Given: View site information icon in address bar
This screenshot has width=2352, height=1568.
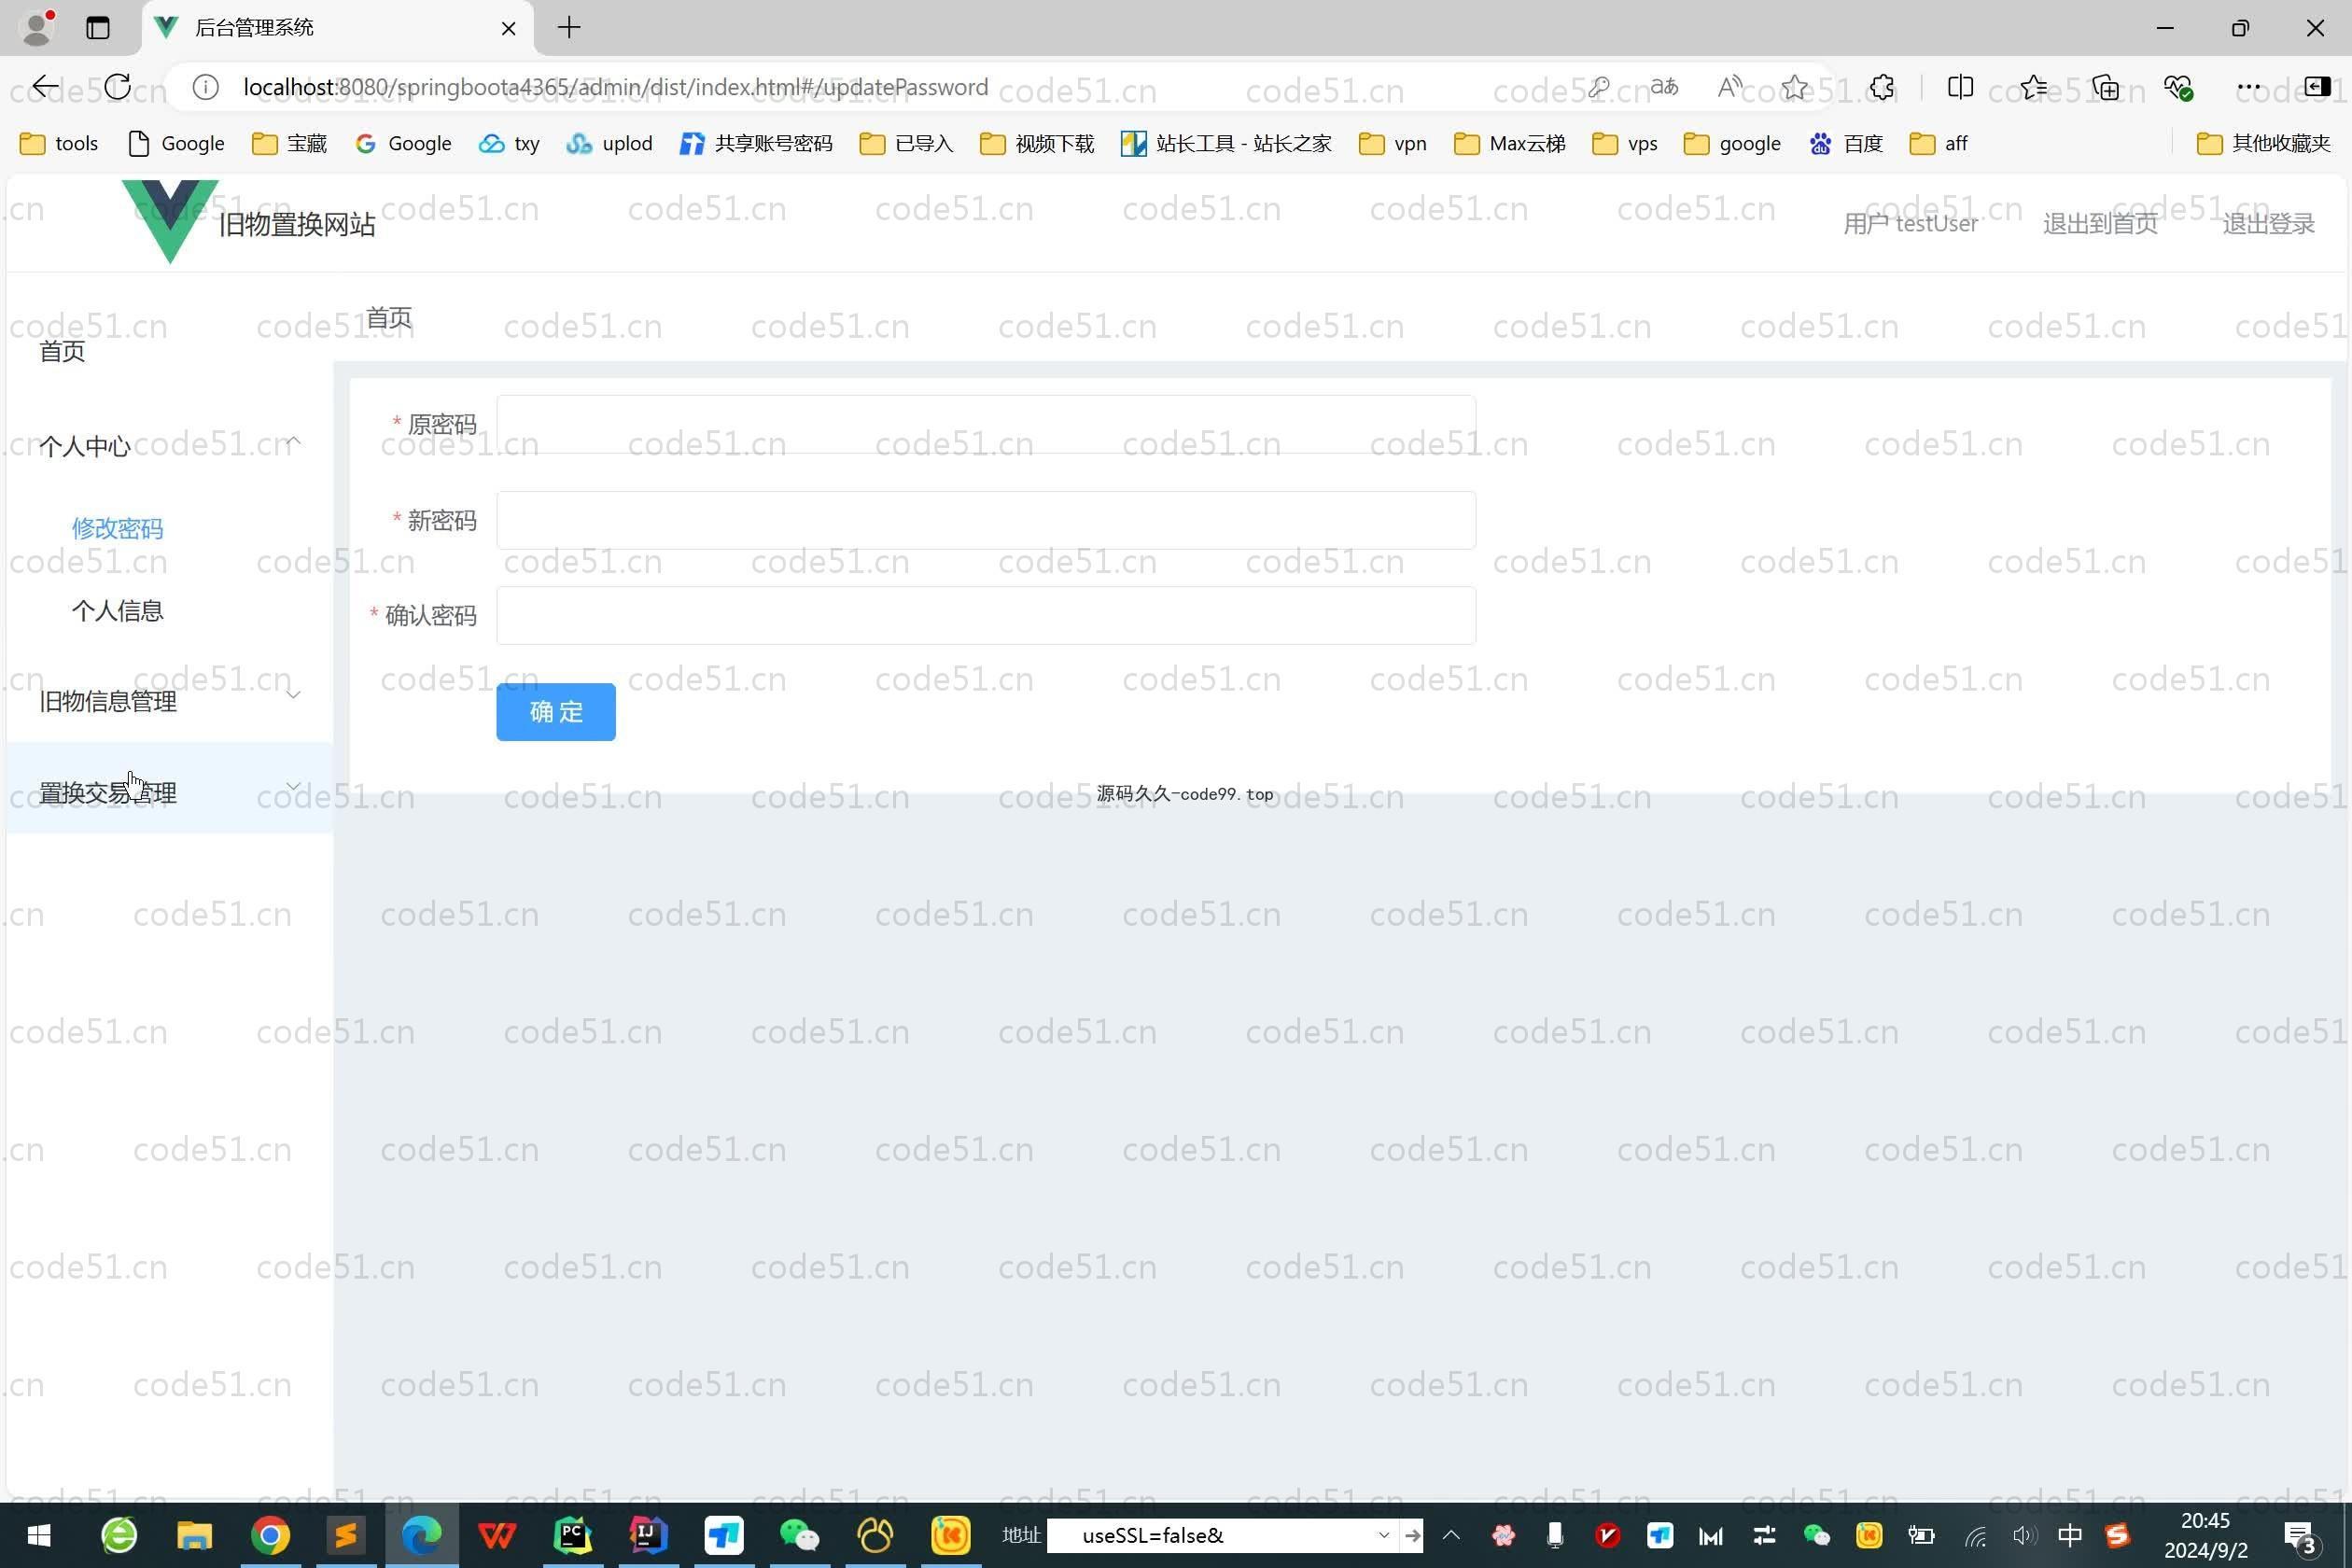Looking at the screenshot, I should click(x=205, y=87).
